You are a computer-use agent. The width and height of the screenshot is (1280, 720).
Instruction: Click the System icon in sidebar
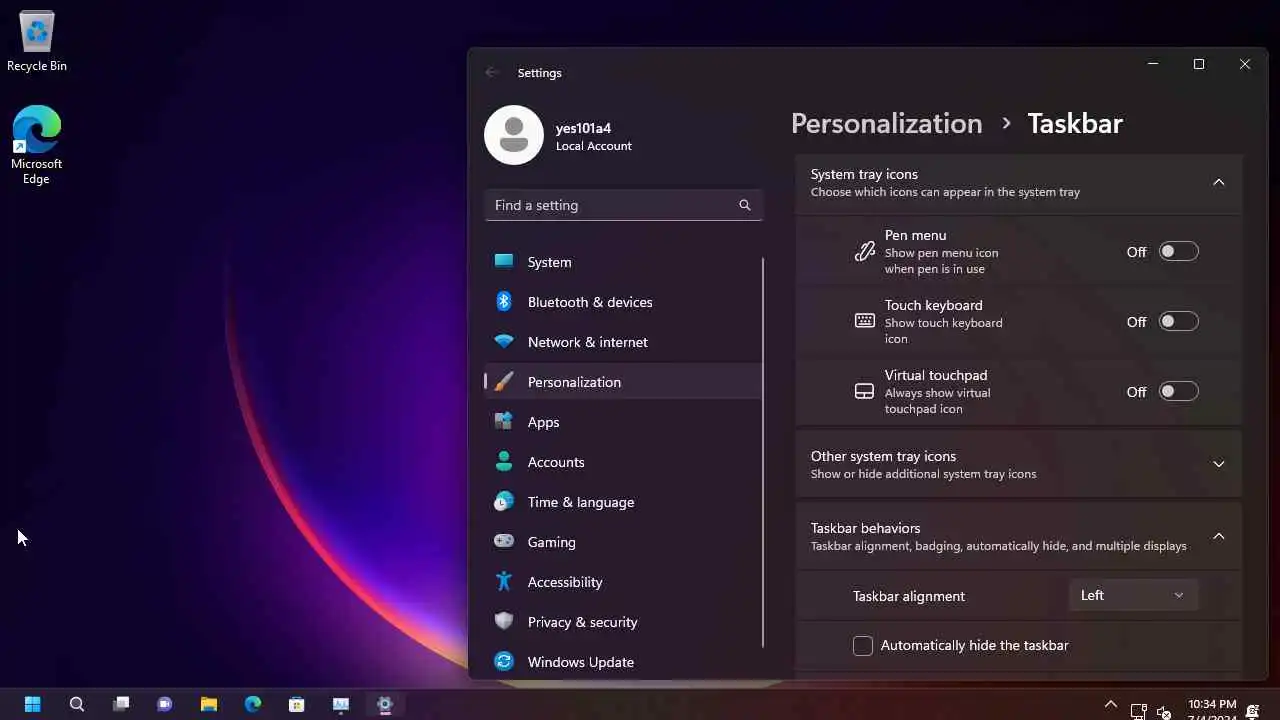[x=504, y=261]
